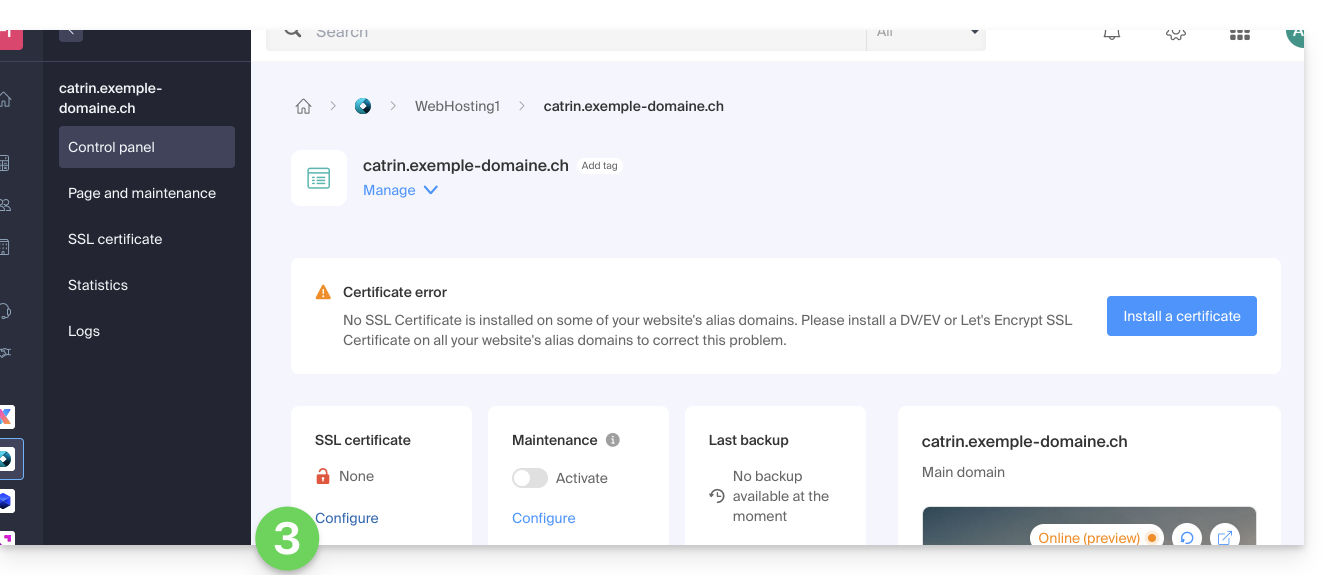Open the settings gear in top bar
This screenshot has height=575, width=1334.
(1175, 34)
